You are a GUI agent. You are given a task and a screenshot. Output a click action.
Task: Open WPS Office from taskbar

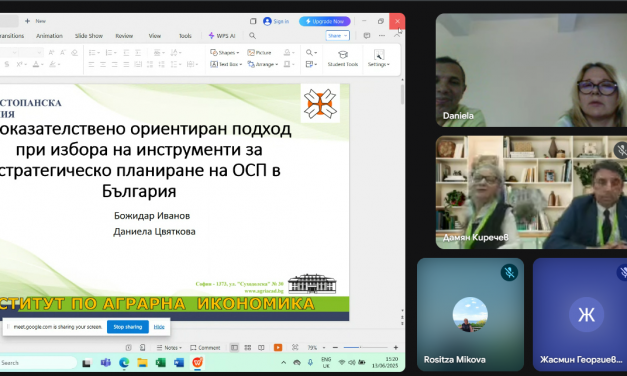198,362
